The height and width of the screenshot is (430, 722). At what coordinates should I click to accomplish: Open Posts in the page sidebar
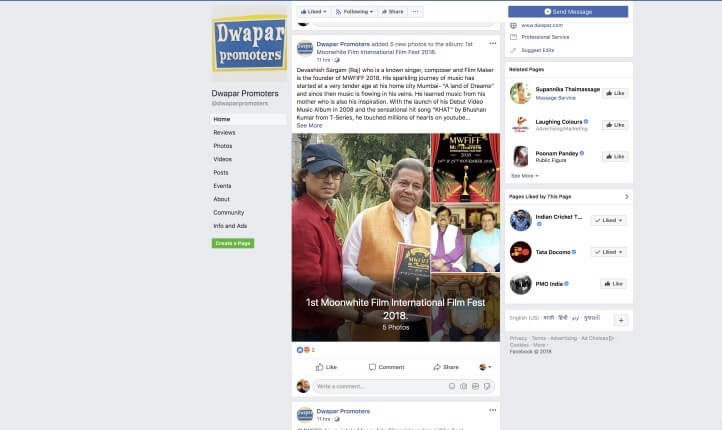pos(221,173)
